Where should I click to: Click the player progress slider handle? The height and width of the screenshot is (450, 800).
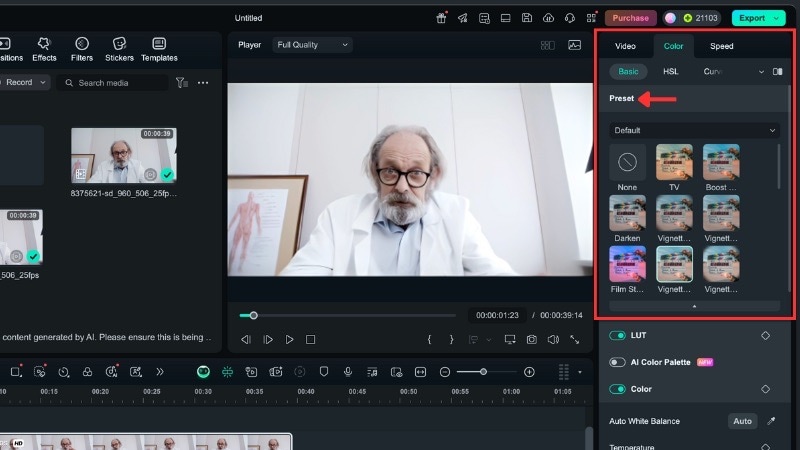[253, 315]
